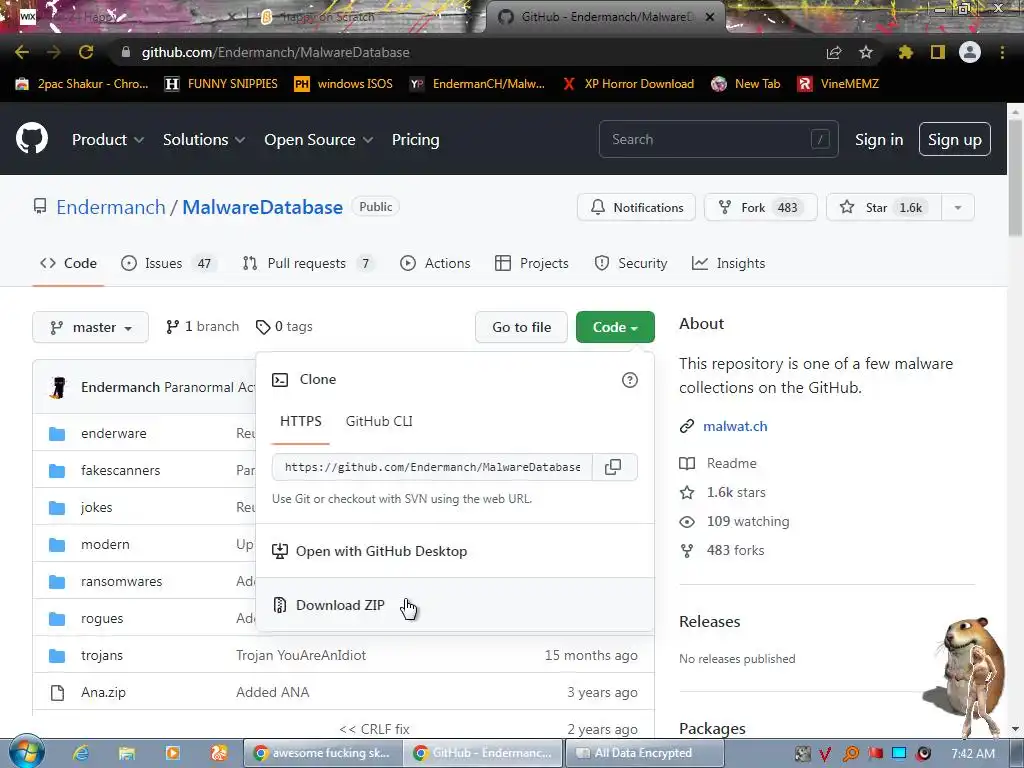Open Windows Explorer from taskbar
Viewport: 1024px width, 768px height.
pyautogui.click(x=126, y=753)
